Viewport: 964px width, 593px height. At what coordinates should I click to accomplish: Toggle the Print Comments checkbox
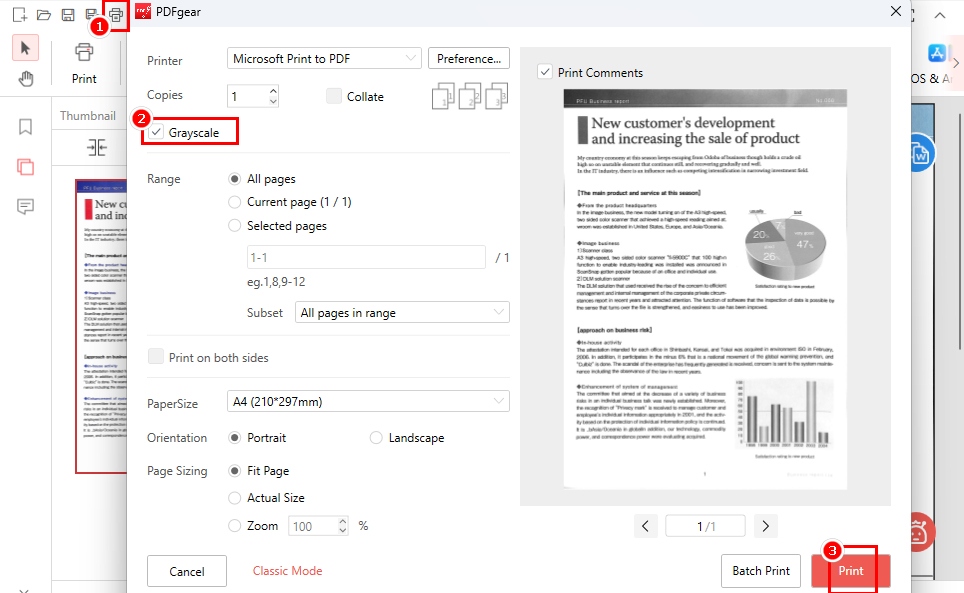(545, 72)
